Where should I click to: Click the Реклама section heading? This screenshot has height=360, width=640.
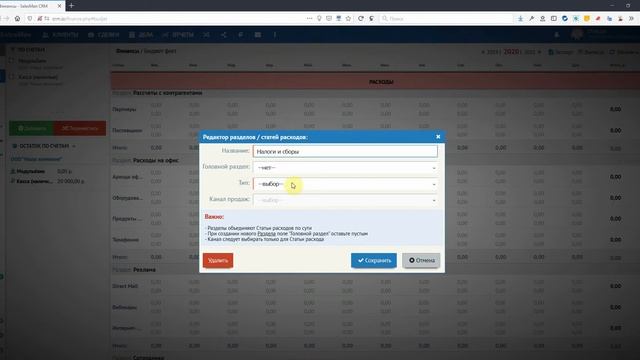click(144, 270)
